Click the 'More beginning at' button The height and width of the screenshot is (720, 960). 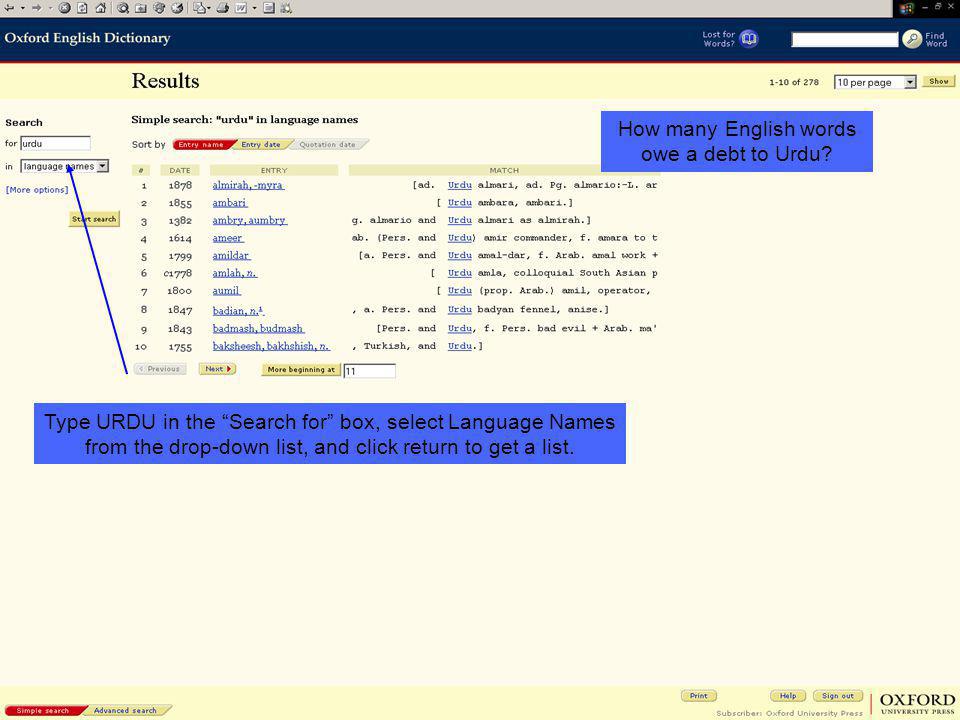click(301, 370)
